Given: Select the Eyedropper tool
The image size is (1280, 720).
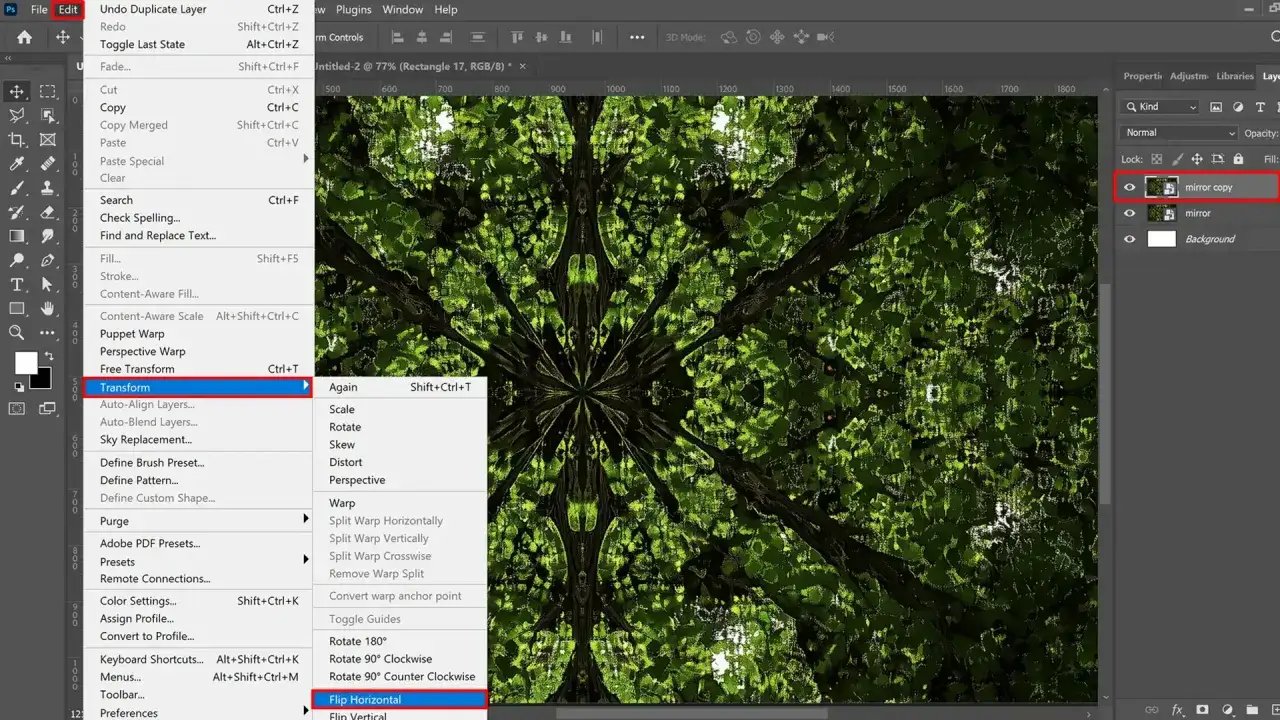Looking at the screenshot, I should tap(17, 164).
